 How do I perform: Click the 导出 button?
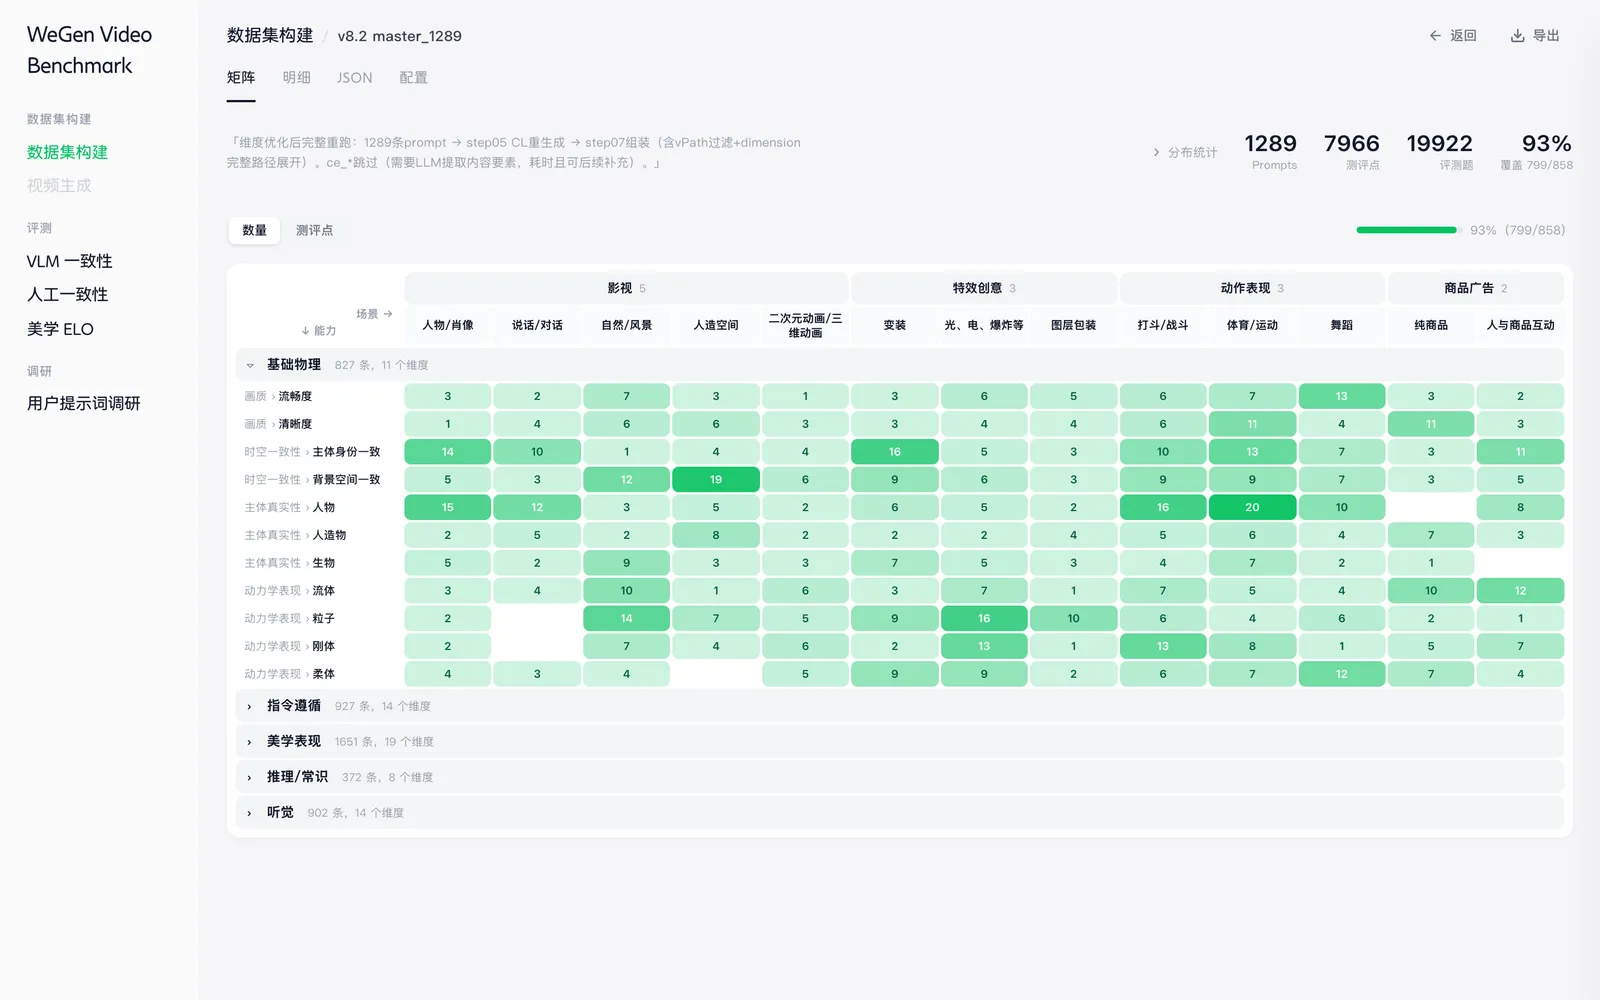pos(1535,36)
